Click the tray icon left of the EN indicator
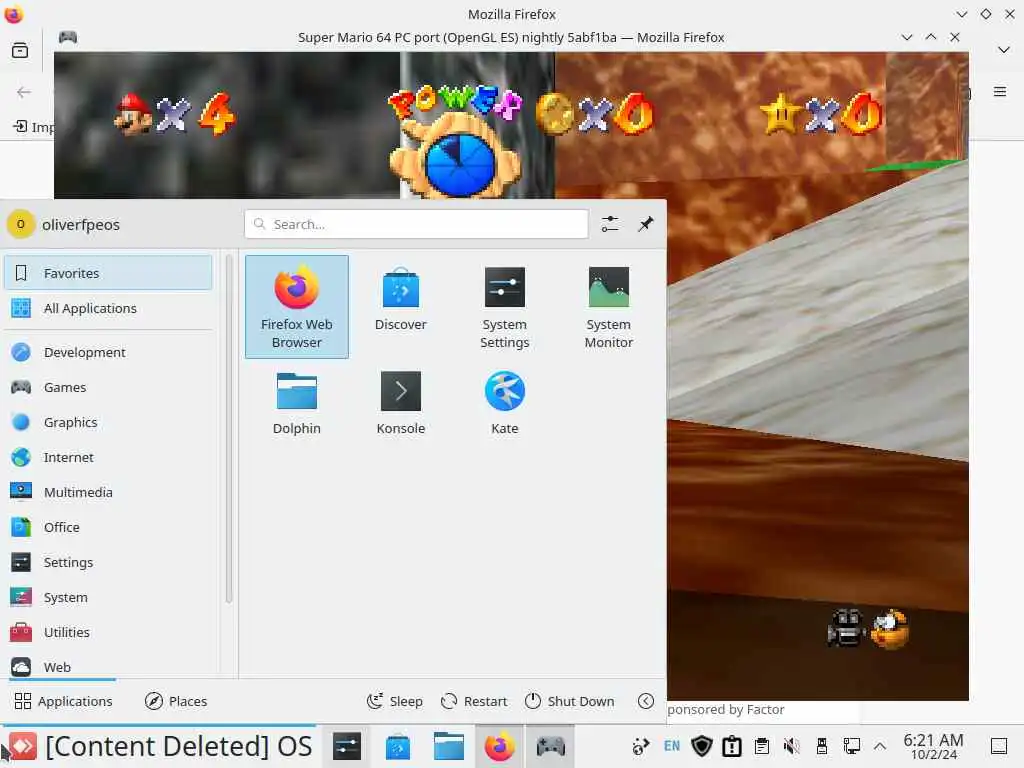1024x768 pixels. click(x=641, y=746)
